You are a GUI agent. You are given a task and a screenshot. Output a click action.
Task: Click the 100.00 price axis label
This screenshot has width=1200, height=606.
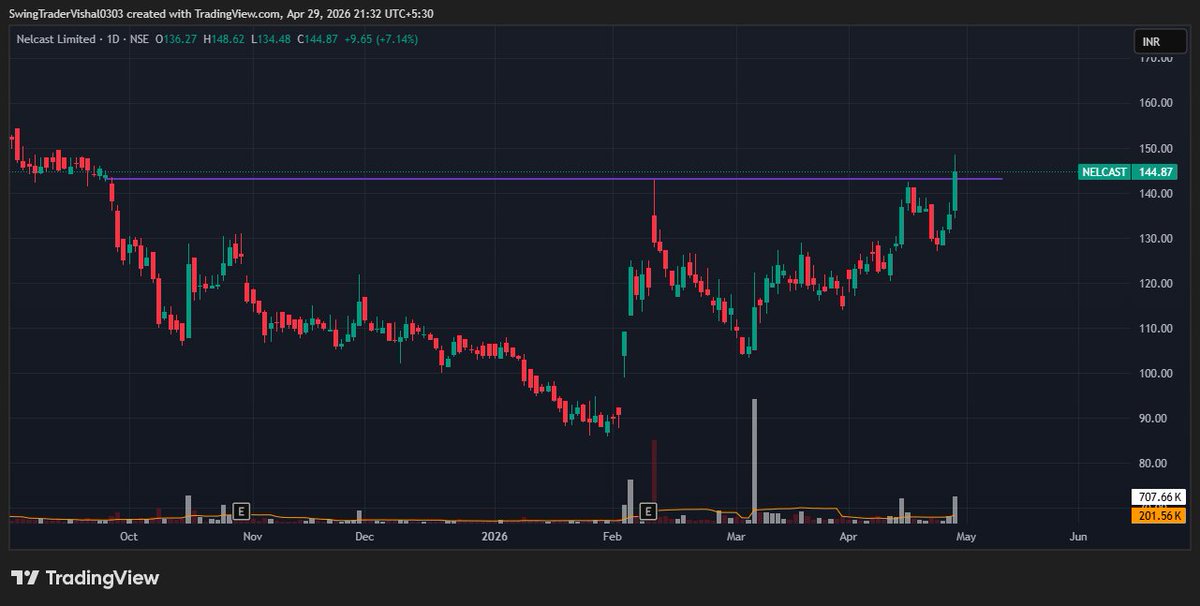1156,373
